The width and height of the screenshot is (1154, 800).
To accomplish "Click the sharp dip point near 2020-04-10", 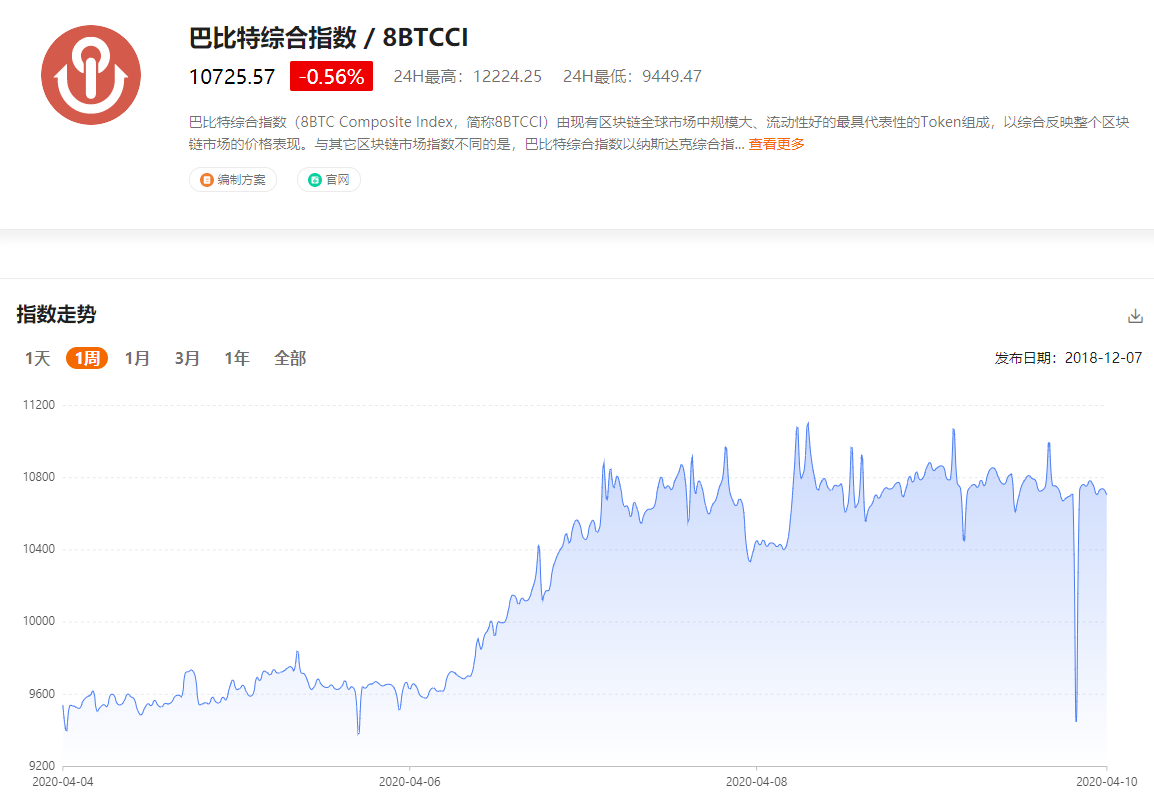I will pos(1076,720).
